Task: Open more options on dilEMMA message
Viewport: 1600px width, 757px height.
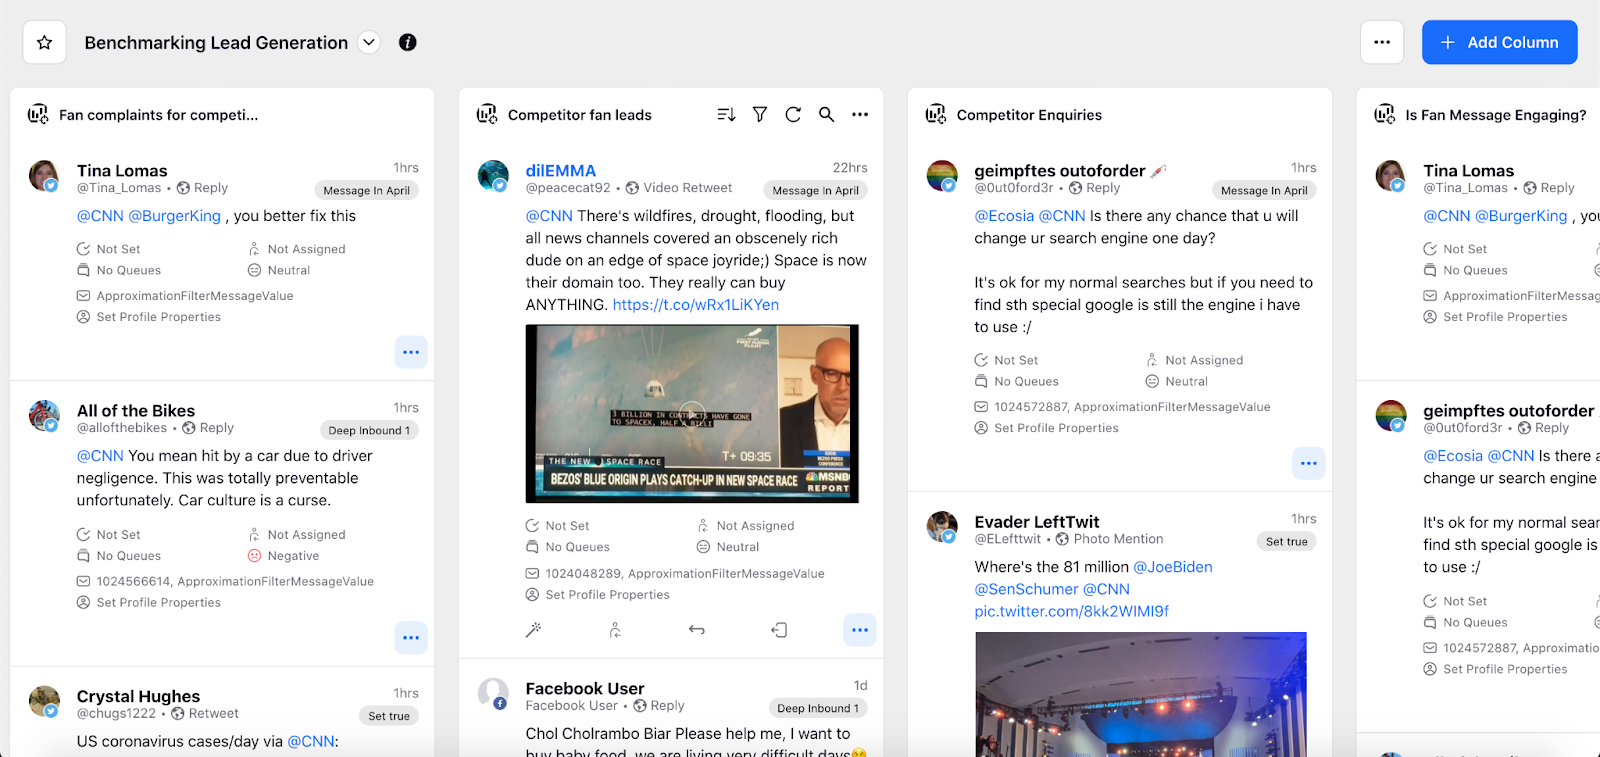Action: pyautogui.click(x=860, y=630)
